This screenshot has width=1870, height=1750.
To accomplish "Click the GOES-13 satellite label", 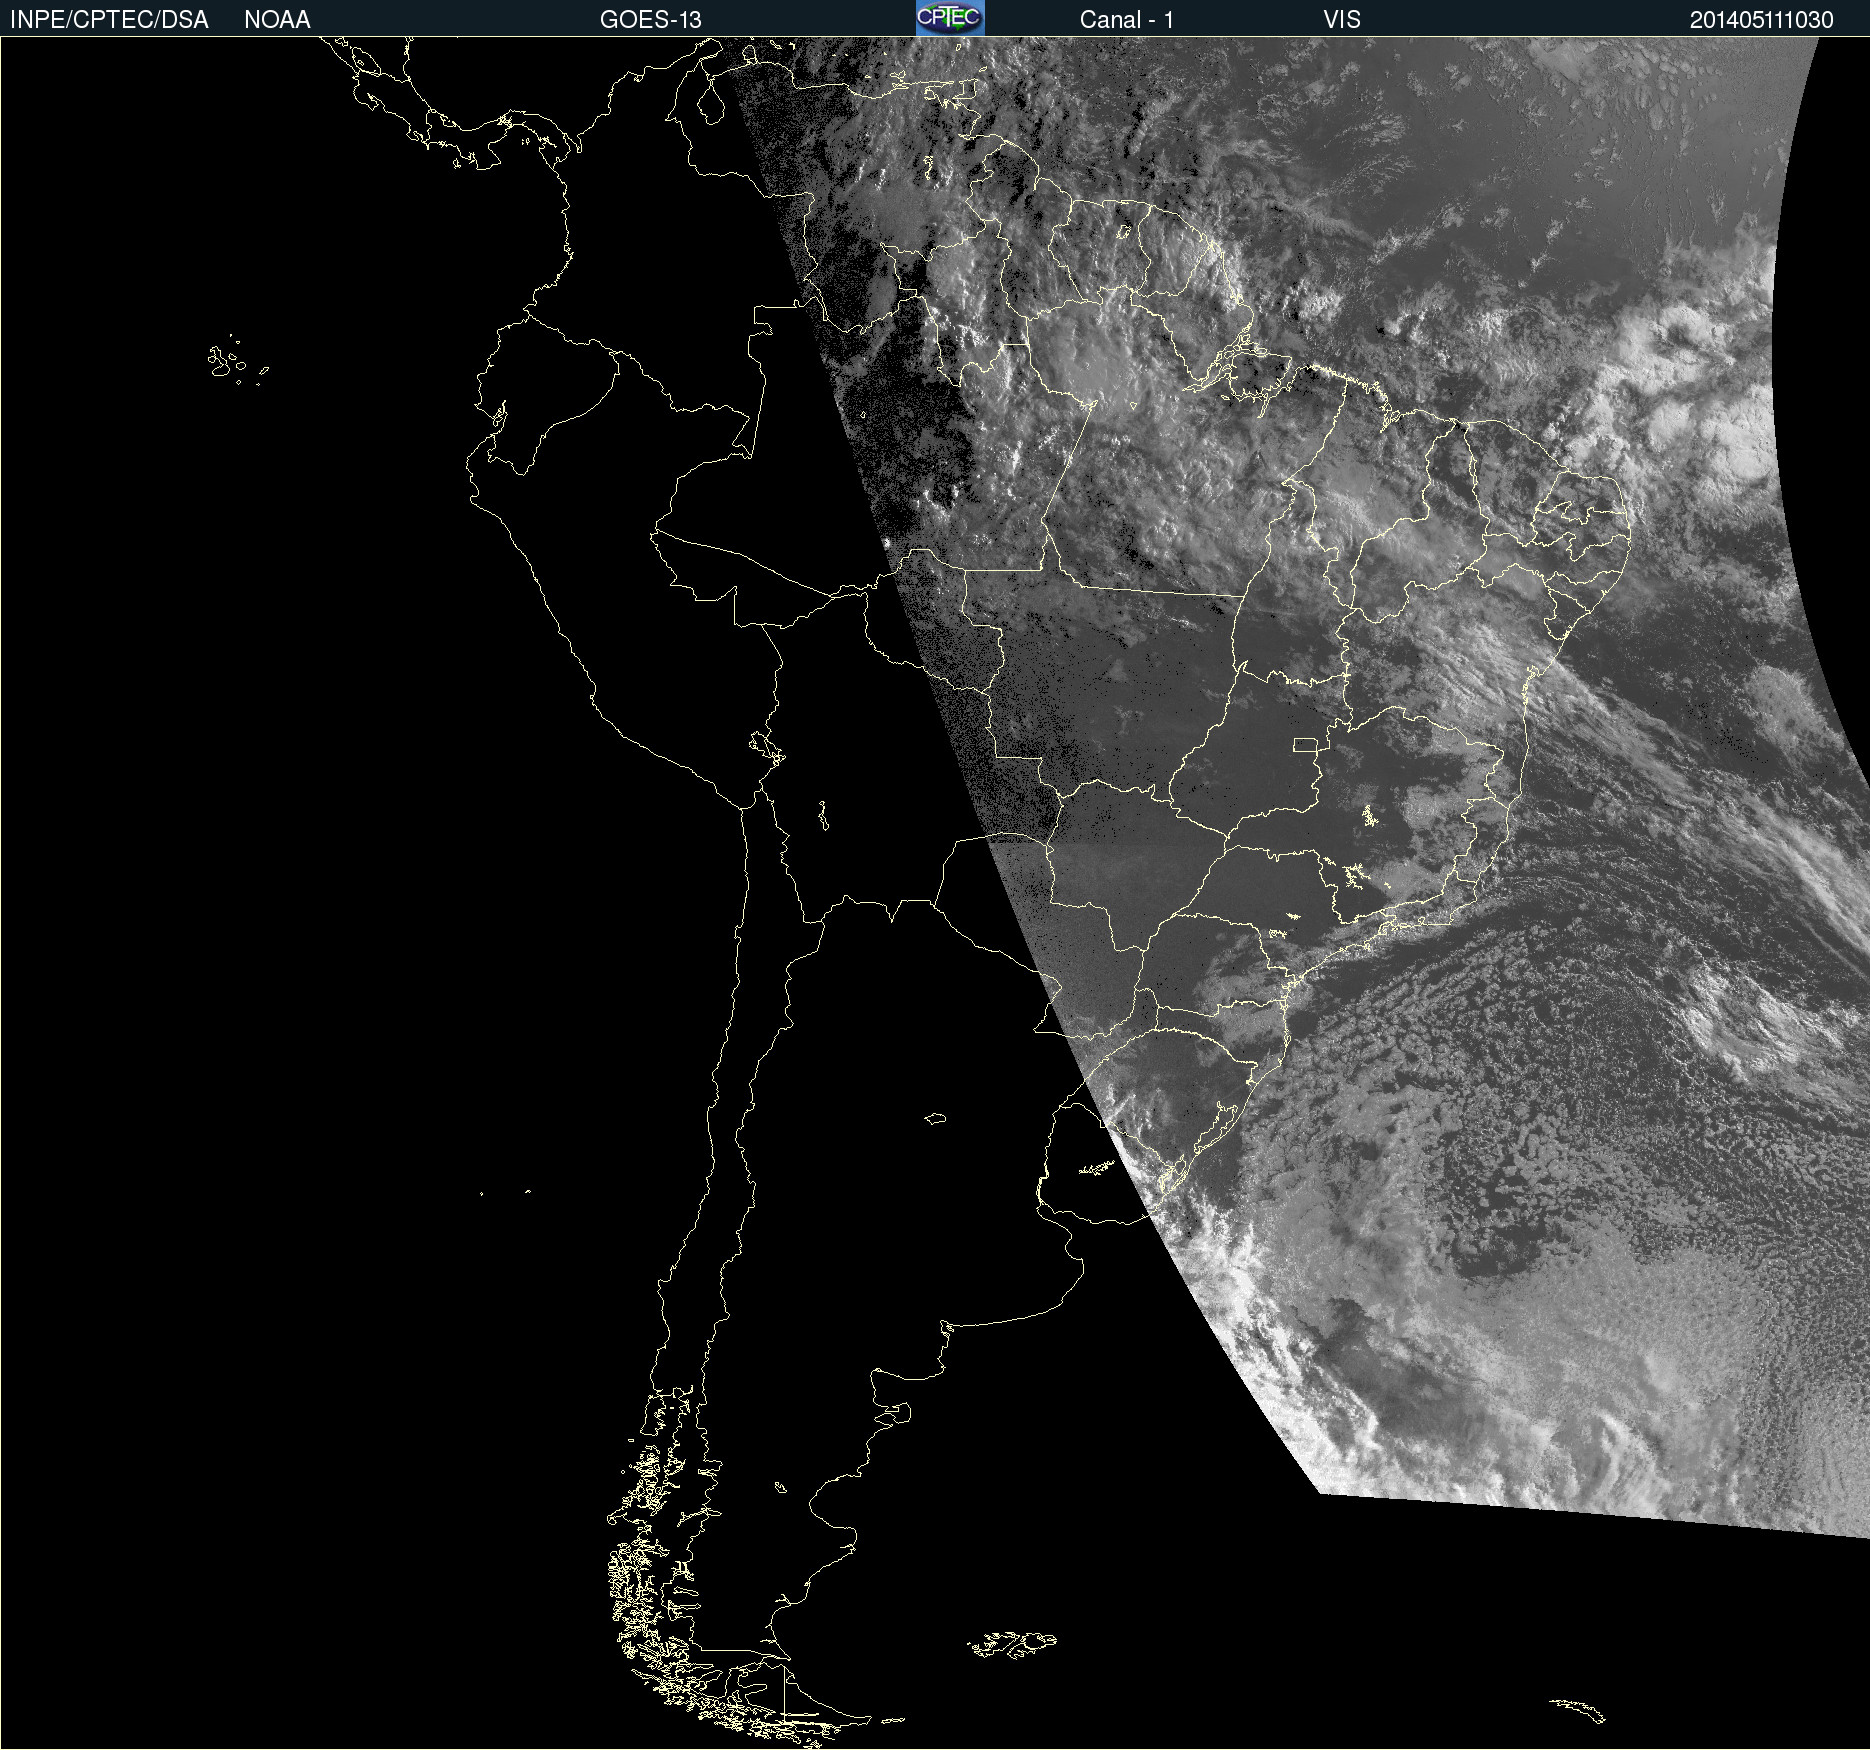I will tap(651, 20).
